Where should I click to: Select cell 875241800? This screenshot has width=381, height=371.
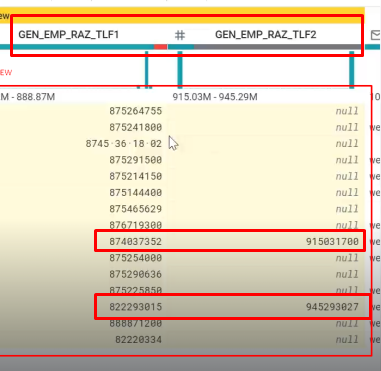click(136, 127)
